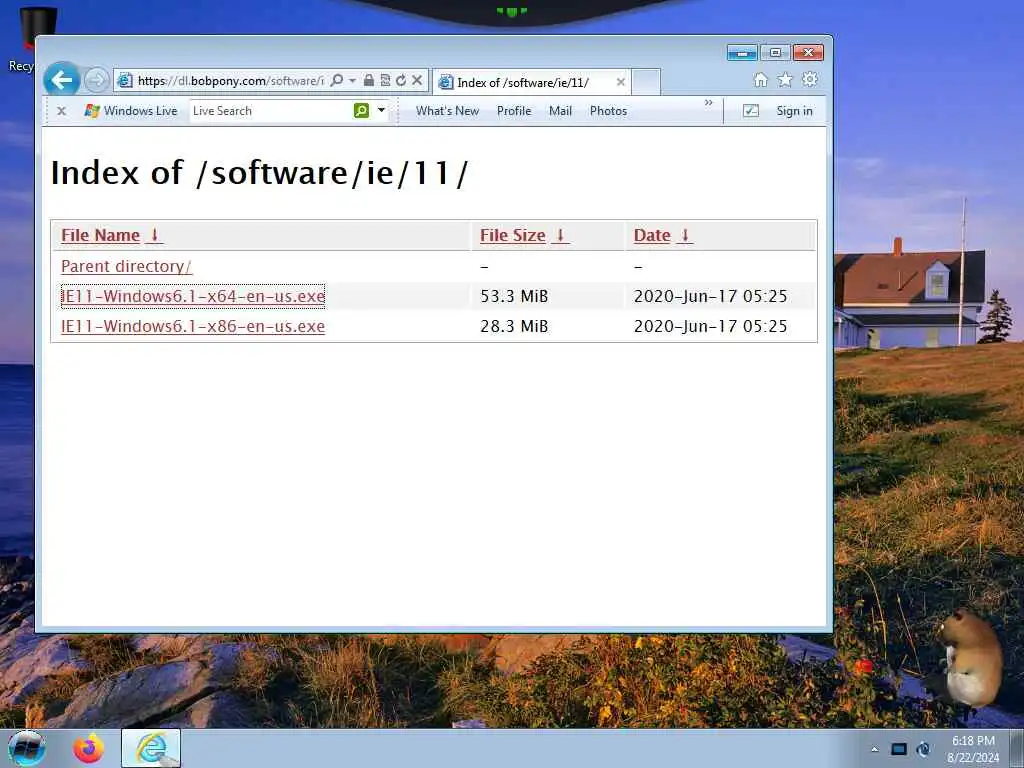Click the search magnifier in address bar
Screen dimensions: 1024x768
(x=337, y=80)
